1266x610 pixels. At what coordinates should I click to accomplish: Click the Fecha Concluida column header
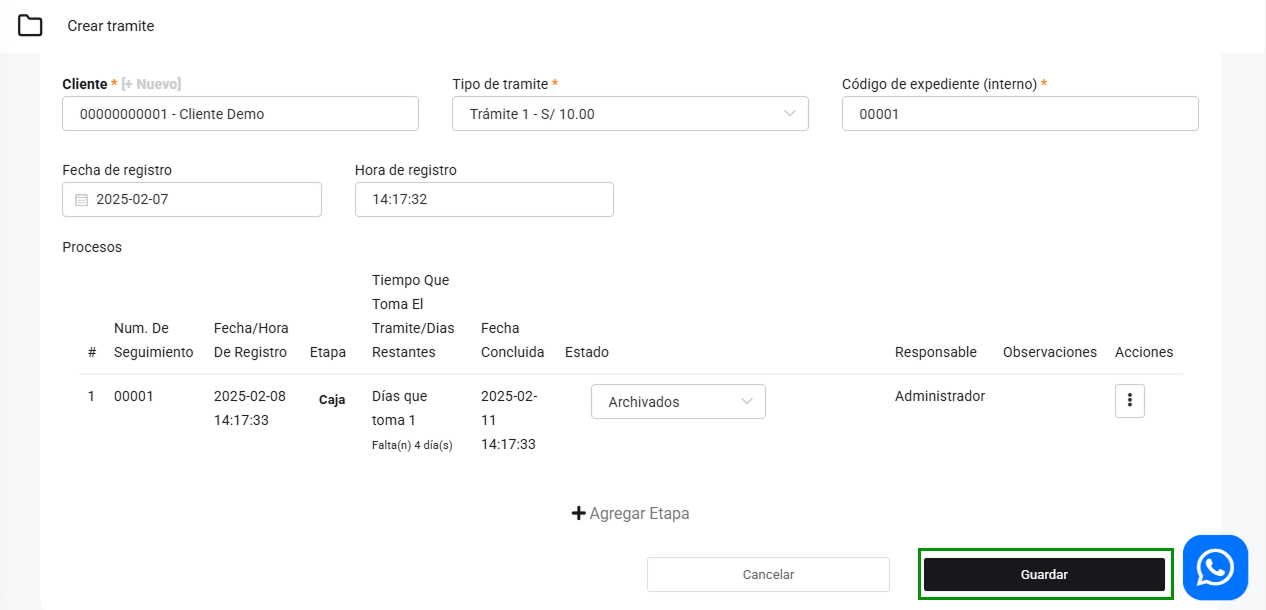[x=512, y=340]
